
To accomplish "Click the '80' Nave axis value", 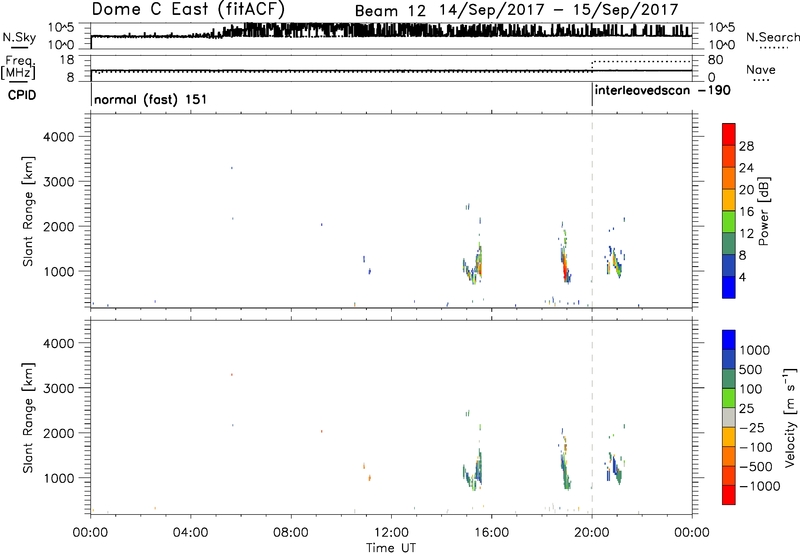I will tap(716, 60).
